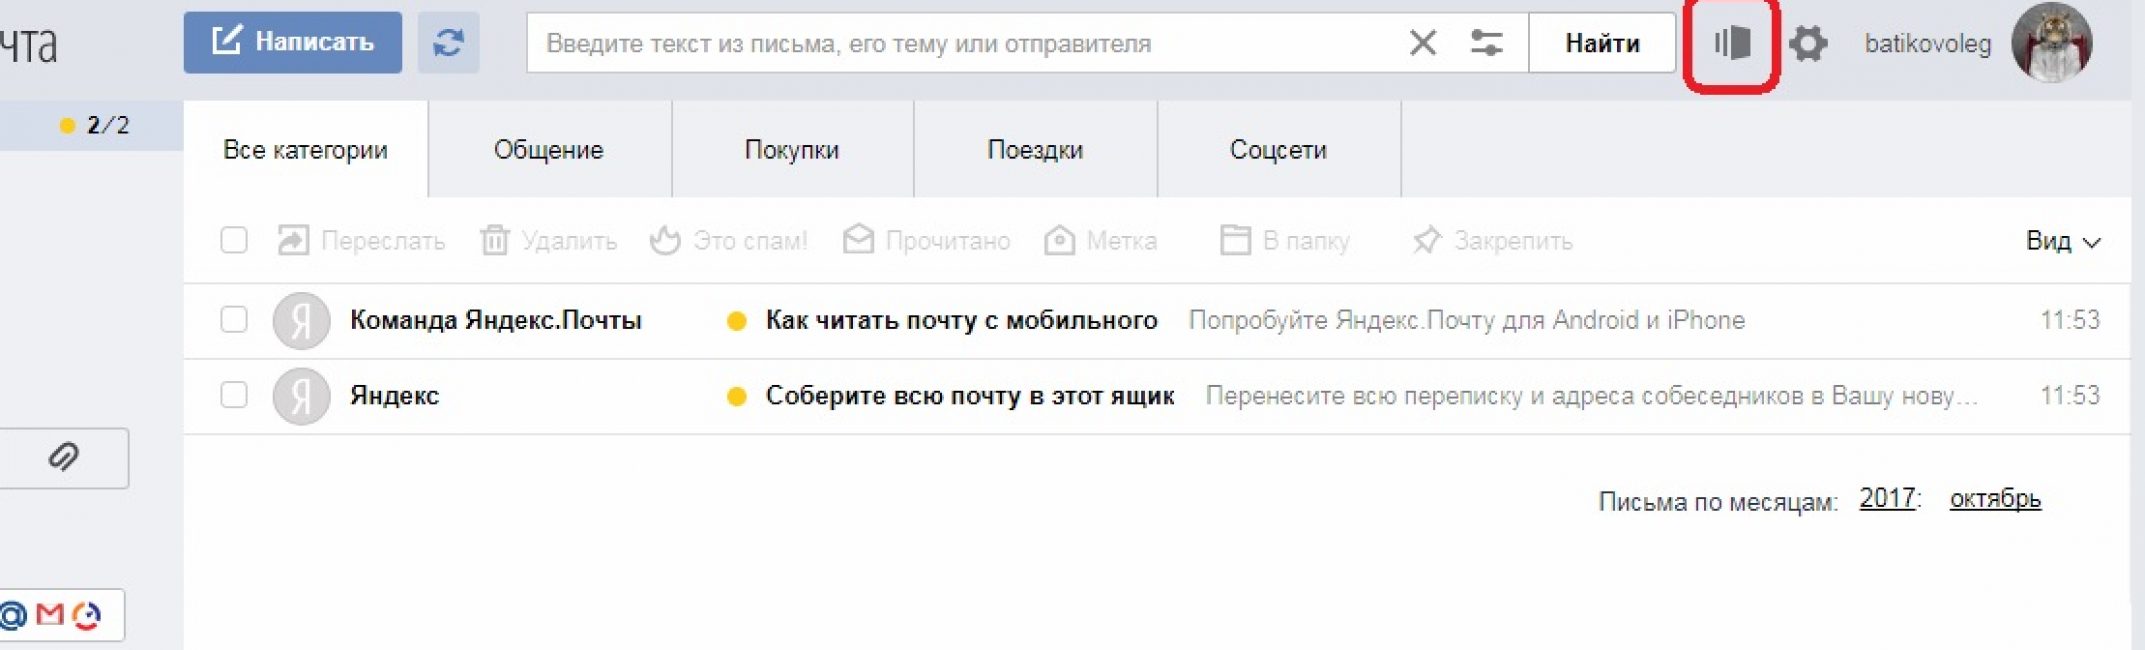
Task: Toggle unread dot on Как читать почту message
Action: pyautogui.click(x=737, y=321)
